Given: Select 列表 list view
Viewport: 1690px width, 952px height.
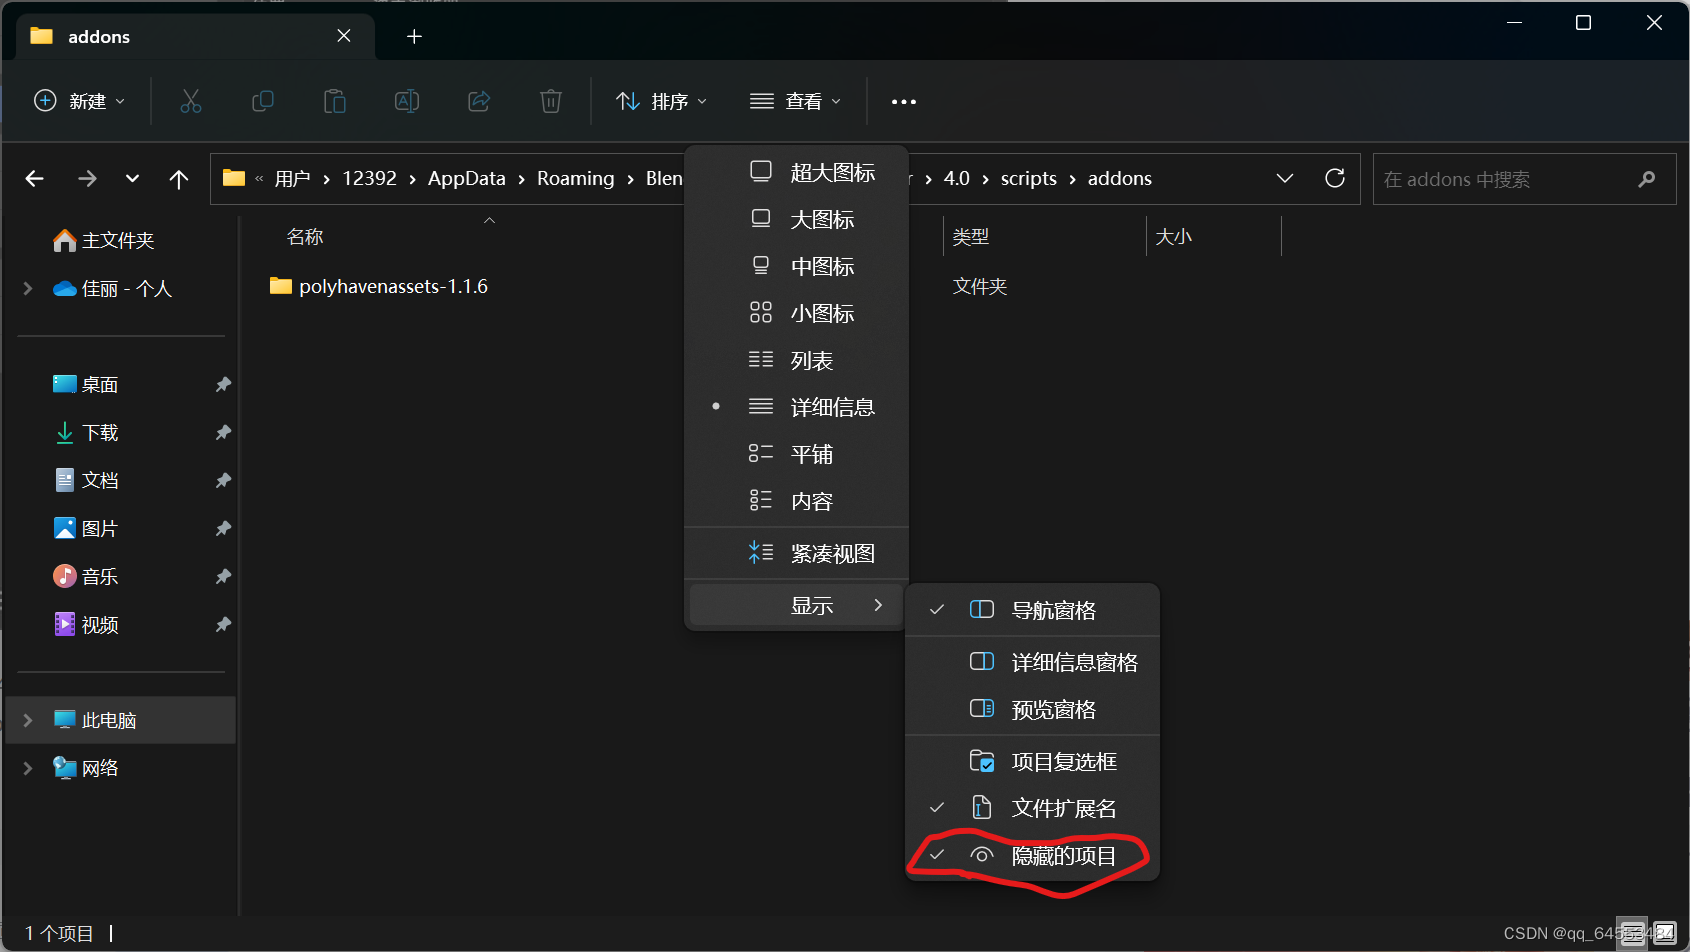Looking at the screenshot, I should click(797, 360).
